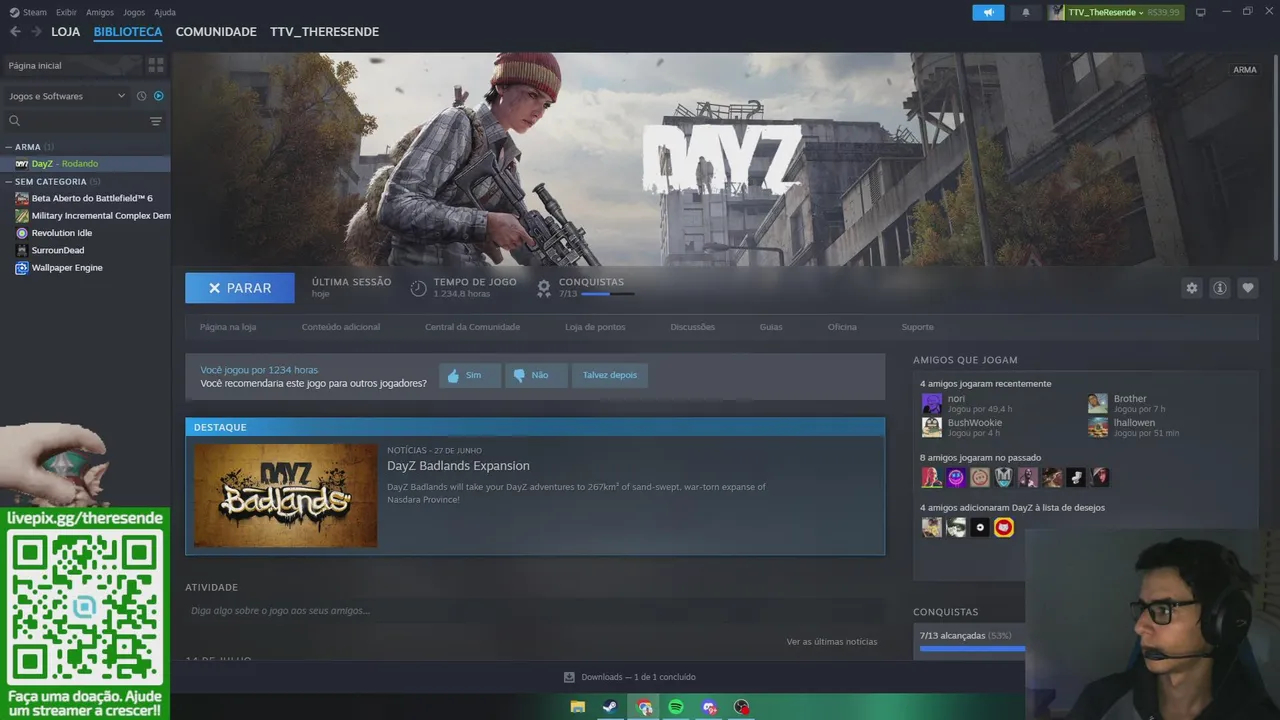Image resolution: width=1280 pixels, height=720 pixels.
Task: Open Spotify from the taskbar
Action: (x=676, y=707)
